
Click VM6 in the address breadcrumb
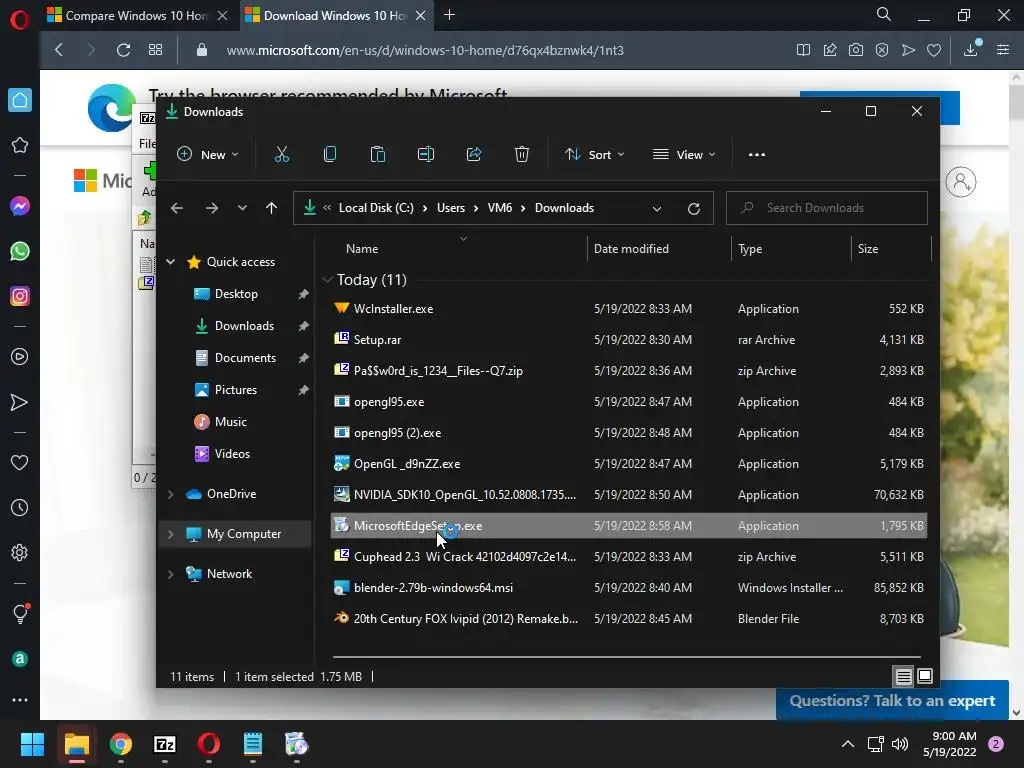500,208
